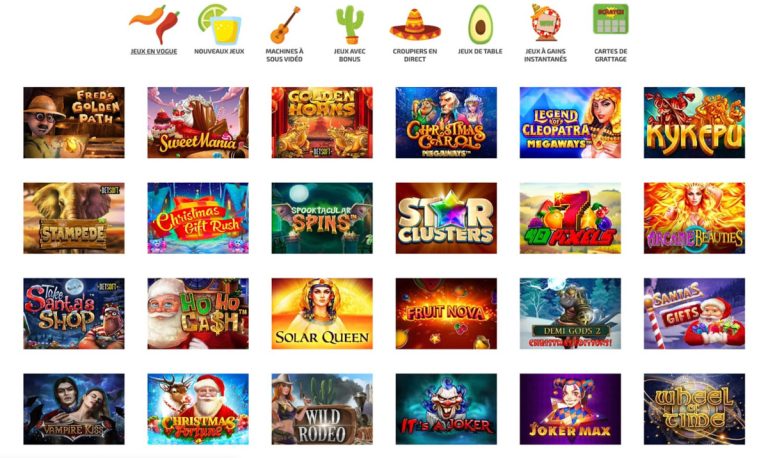Click the sombrero Croupiers en Direct icon

click(415, 24)
